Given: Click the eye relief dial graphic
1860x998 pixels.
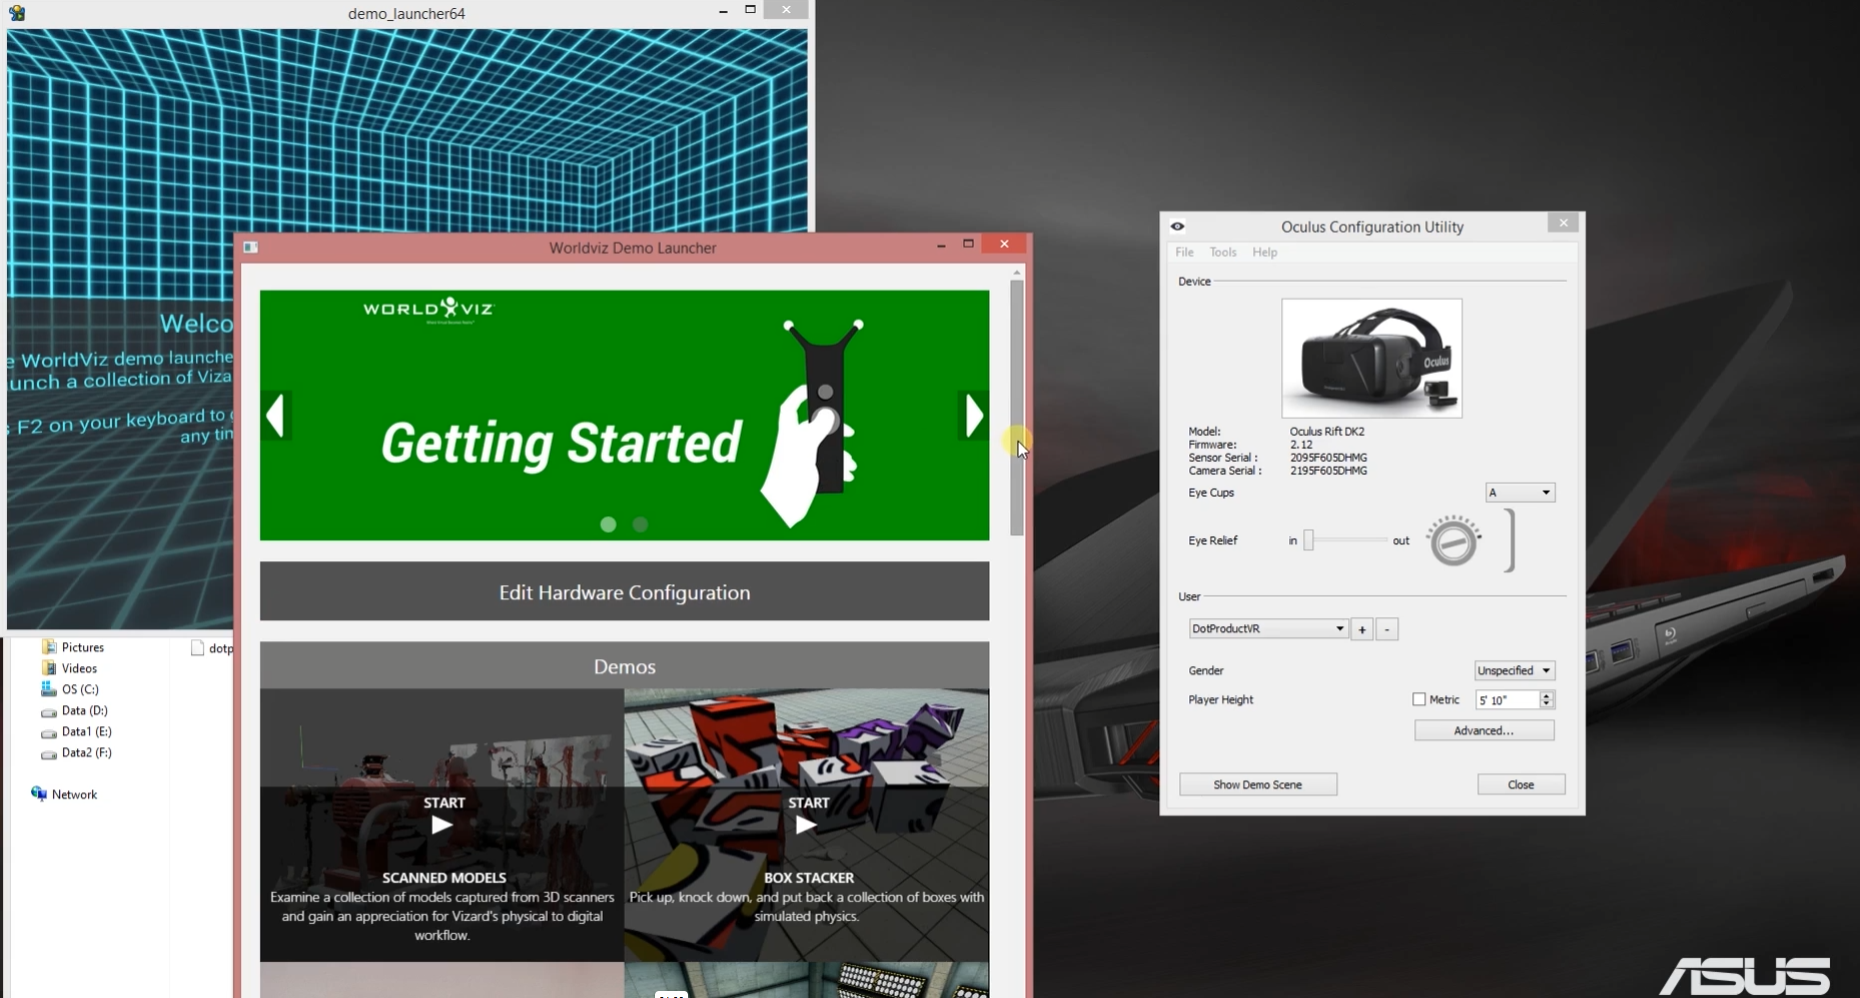Looking at the screenshot, I should tap(1453, 541).
